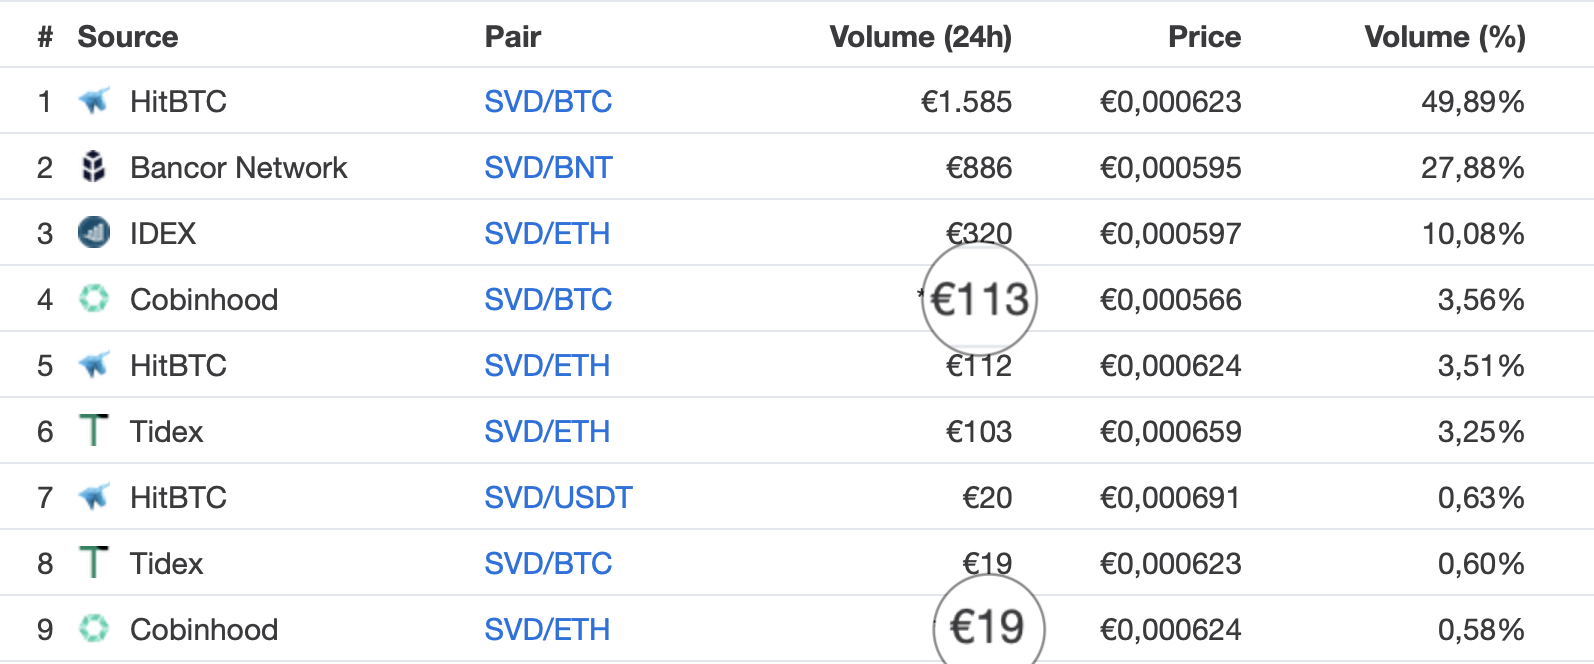This screenshot has width=1594, height=664.
Task: Open the SVD/BNT pair link
Action: [548, 167]
